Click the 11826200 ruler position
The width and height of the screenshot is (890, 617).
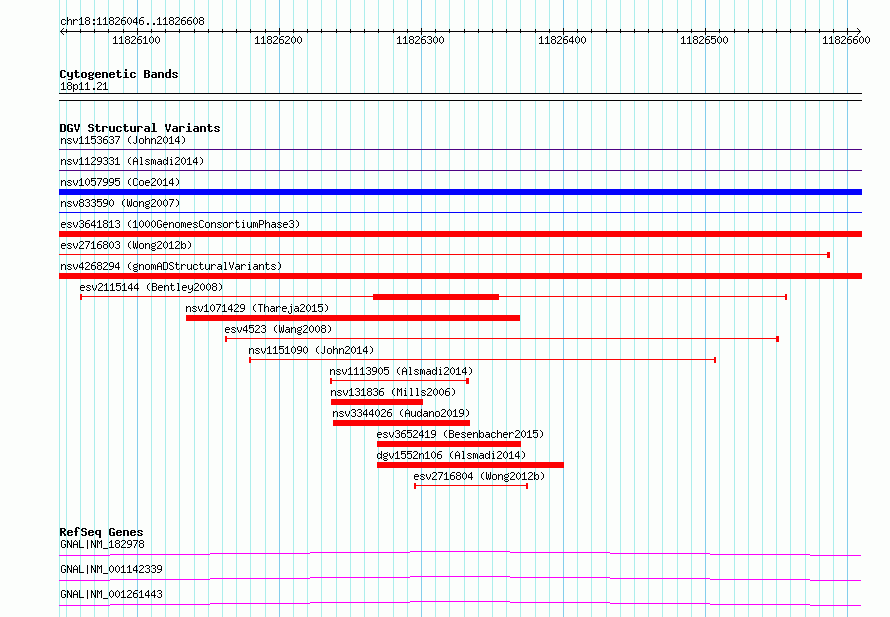[278, 40]
